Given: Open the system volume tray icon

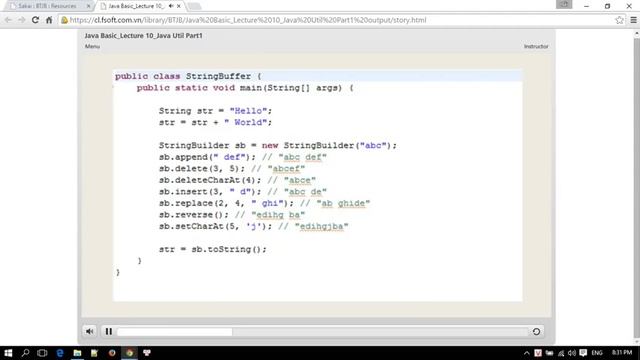Looking at the screenshot, I should 572,353.
